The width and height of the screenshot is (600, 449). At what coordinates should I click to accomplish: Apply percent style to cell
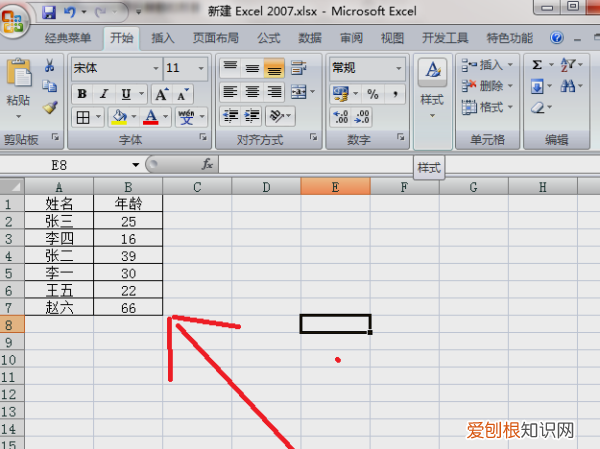tap(372, 93)
